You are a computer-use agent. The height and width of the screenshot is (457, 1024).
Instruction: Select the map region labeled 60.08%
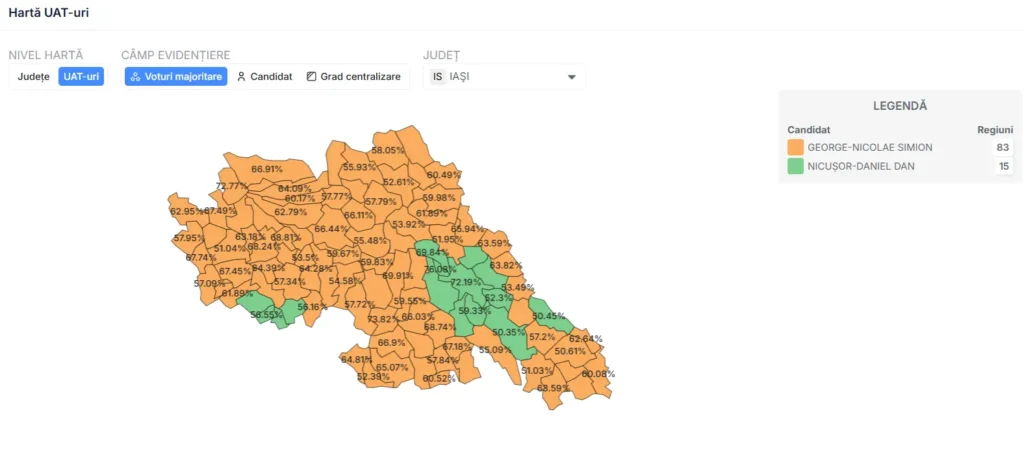(x=598, y=374)
